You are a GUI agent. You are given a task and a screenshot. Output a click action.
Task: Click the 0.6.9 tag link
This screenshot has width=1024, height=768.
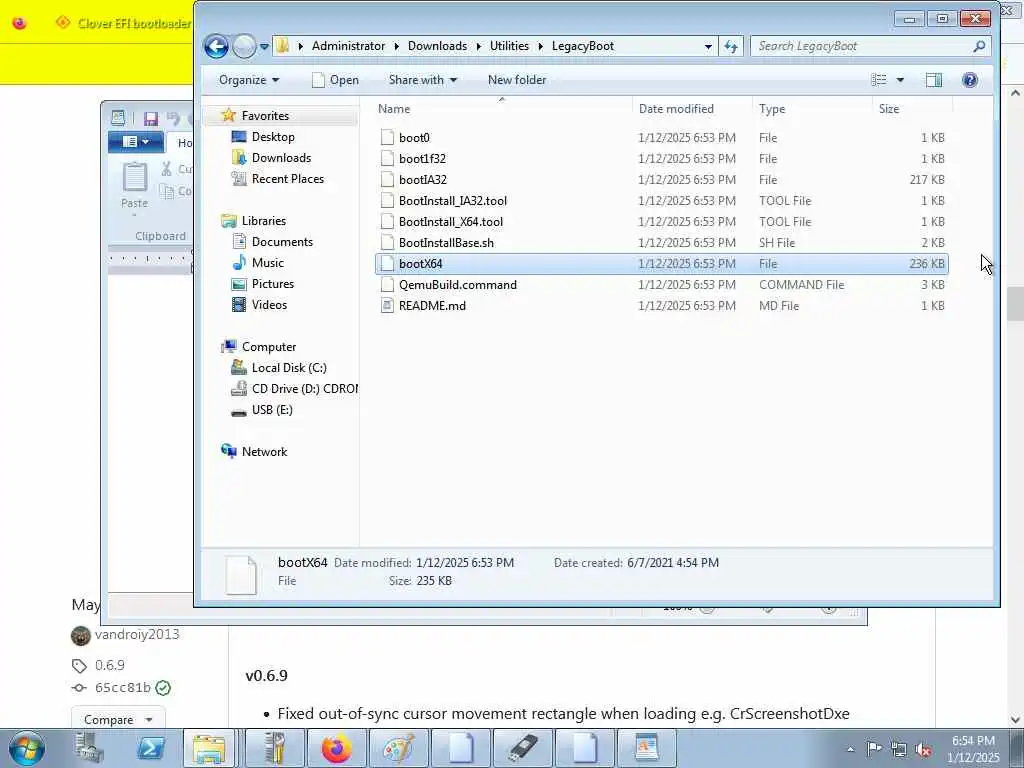click(x=110, y=665)
